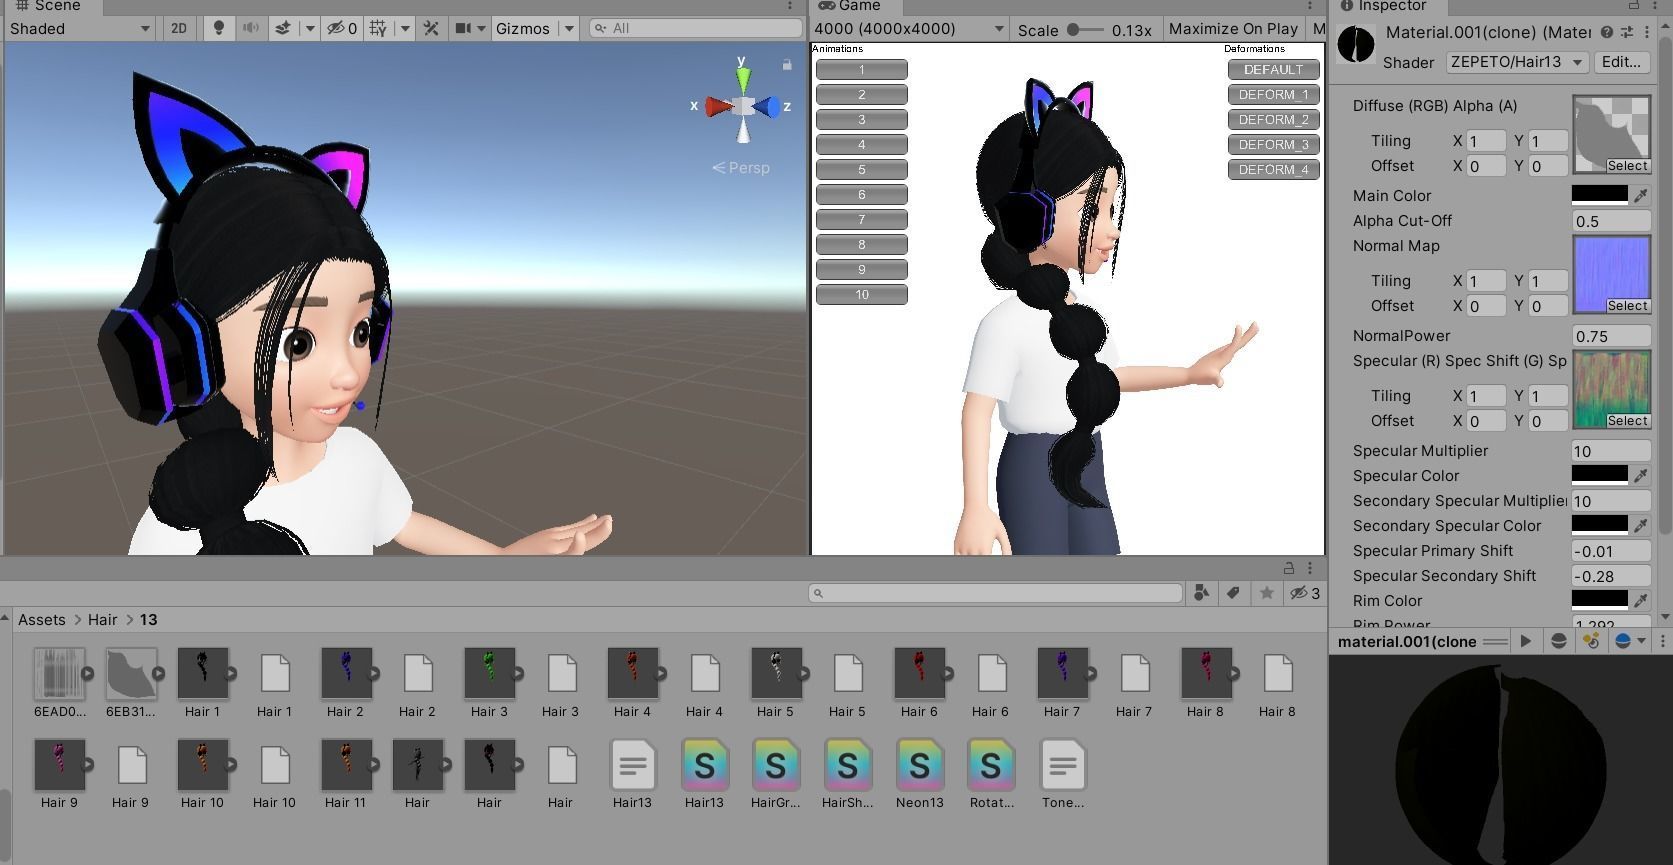Select Normal Map texture
The image size is (1673, 865).
pos(1627,306)
